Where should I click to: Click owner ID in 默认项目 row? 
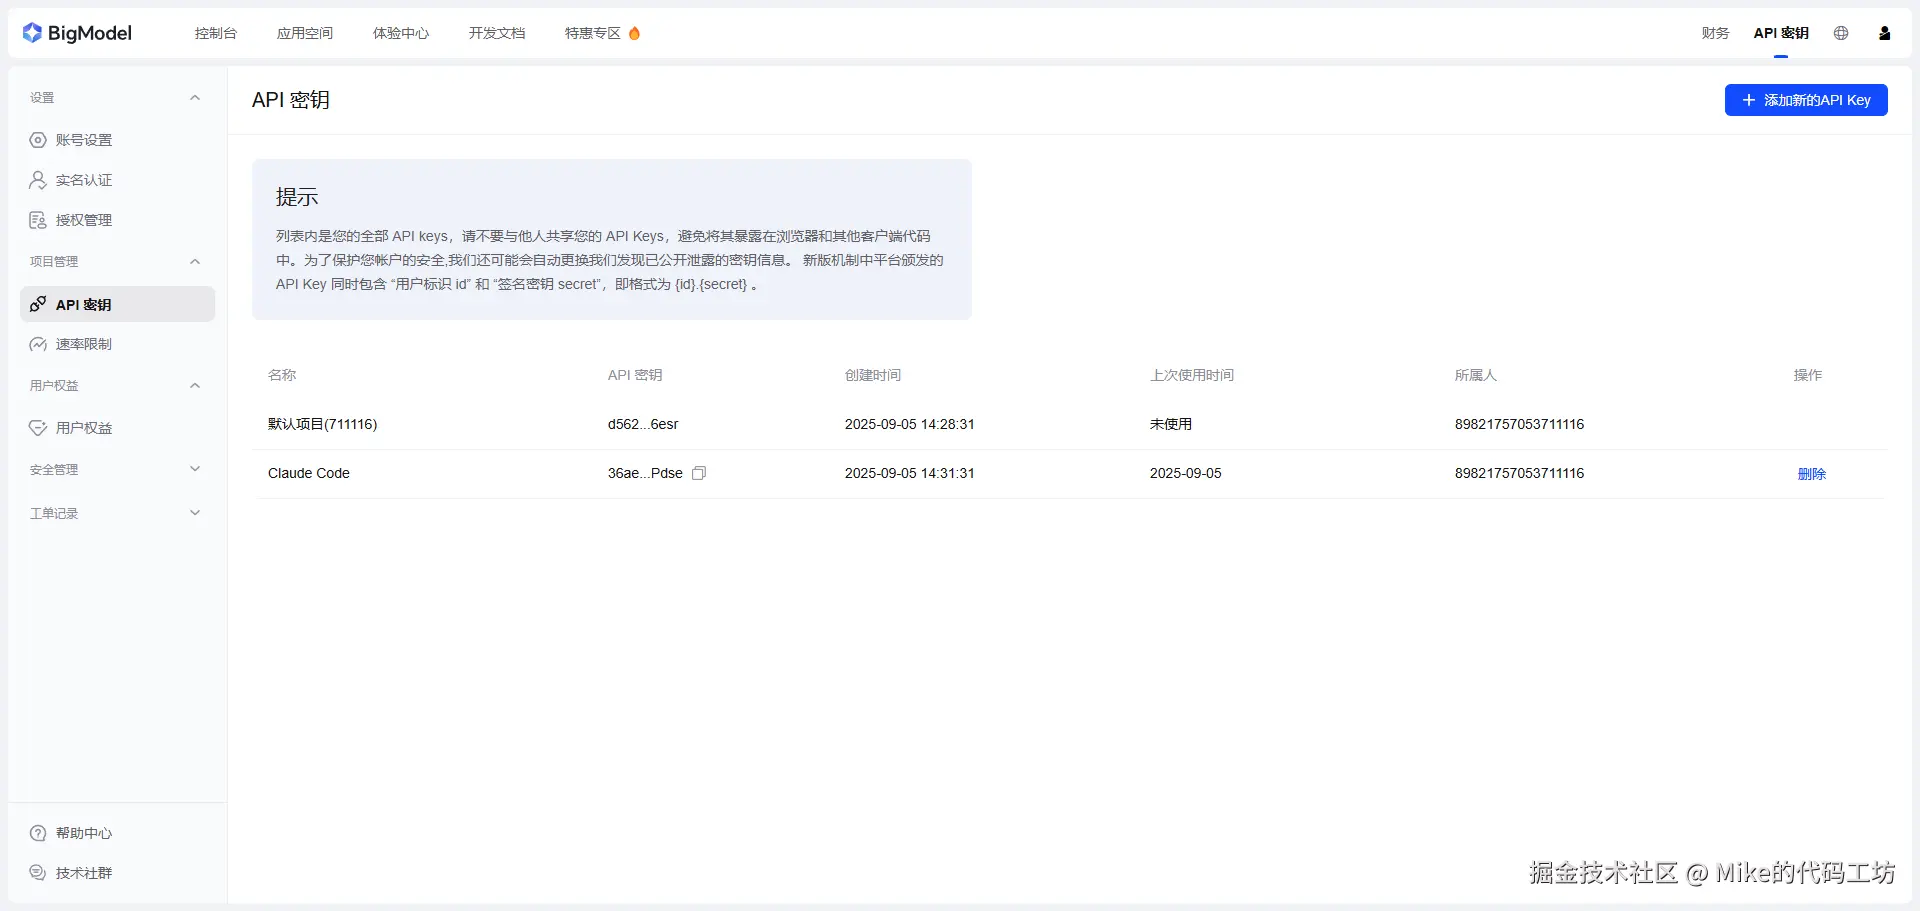click(1520, 424)
